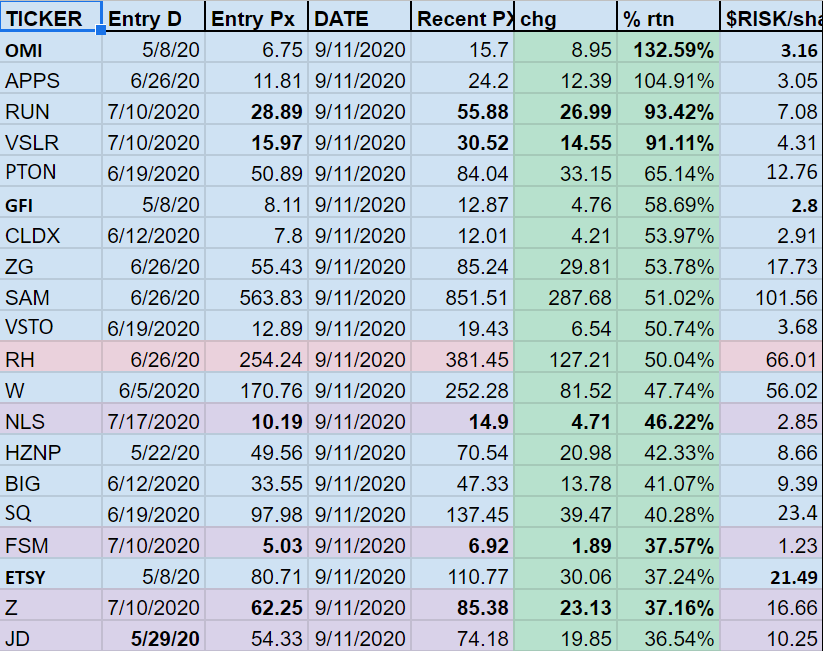Select the 36.54% return cell
Viewport: 823px width, 651px height.
(x=668, y=638)
